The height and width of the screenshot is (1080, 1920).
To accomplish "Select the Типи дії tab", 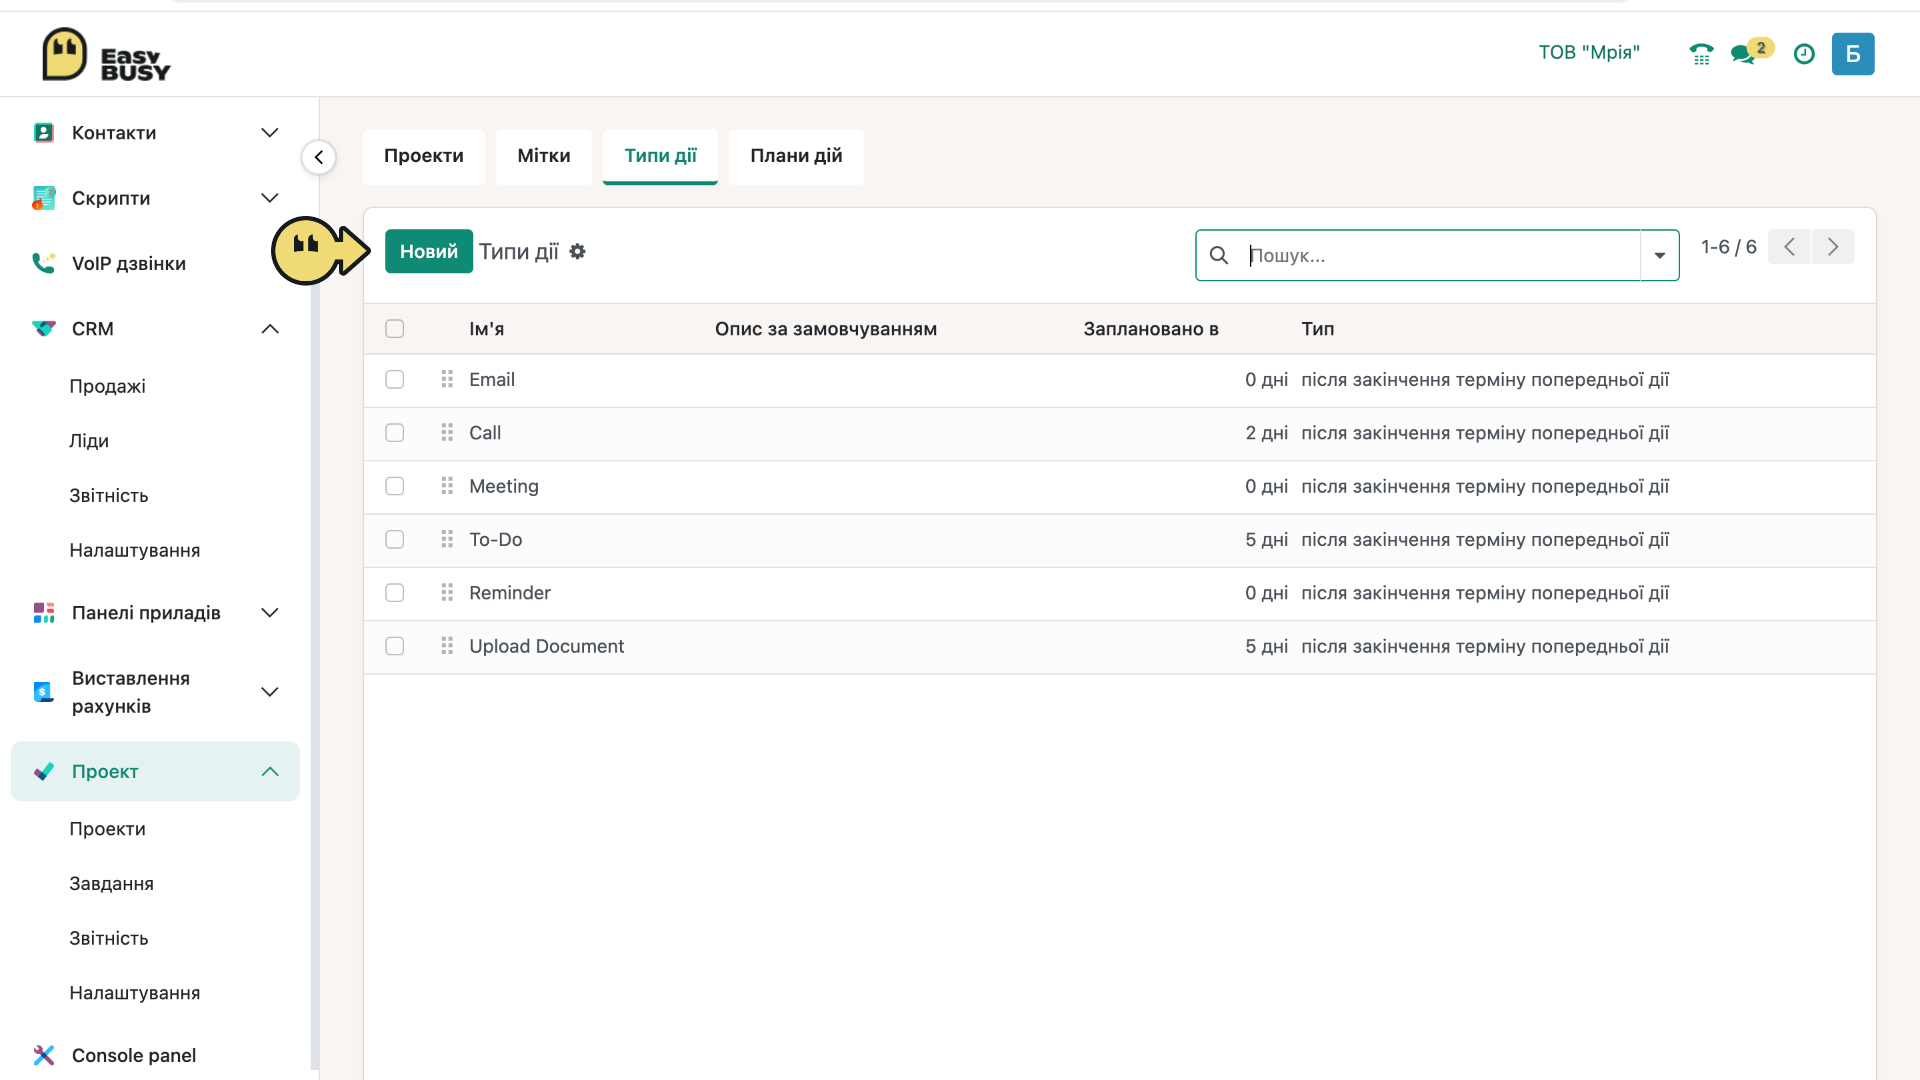I will click(660, 156).
